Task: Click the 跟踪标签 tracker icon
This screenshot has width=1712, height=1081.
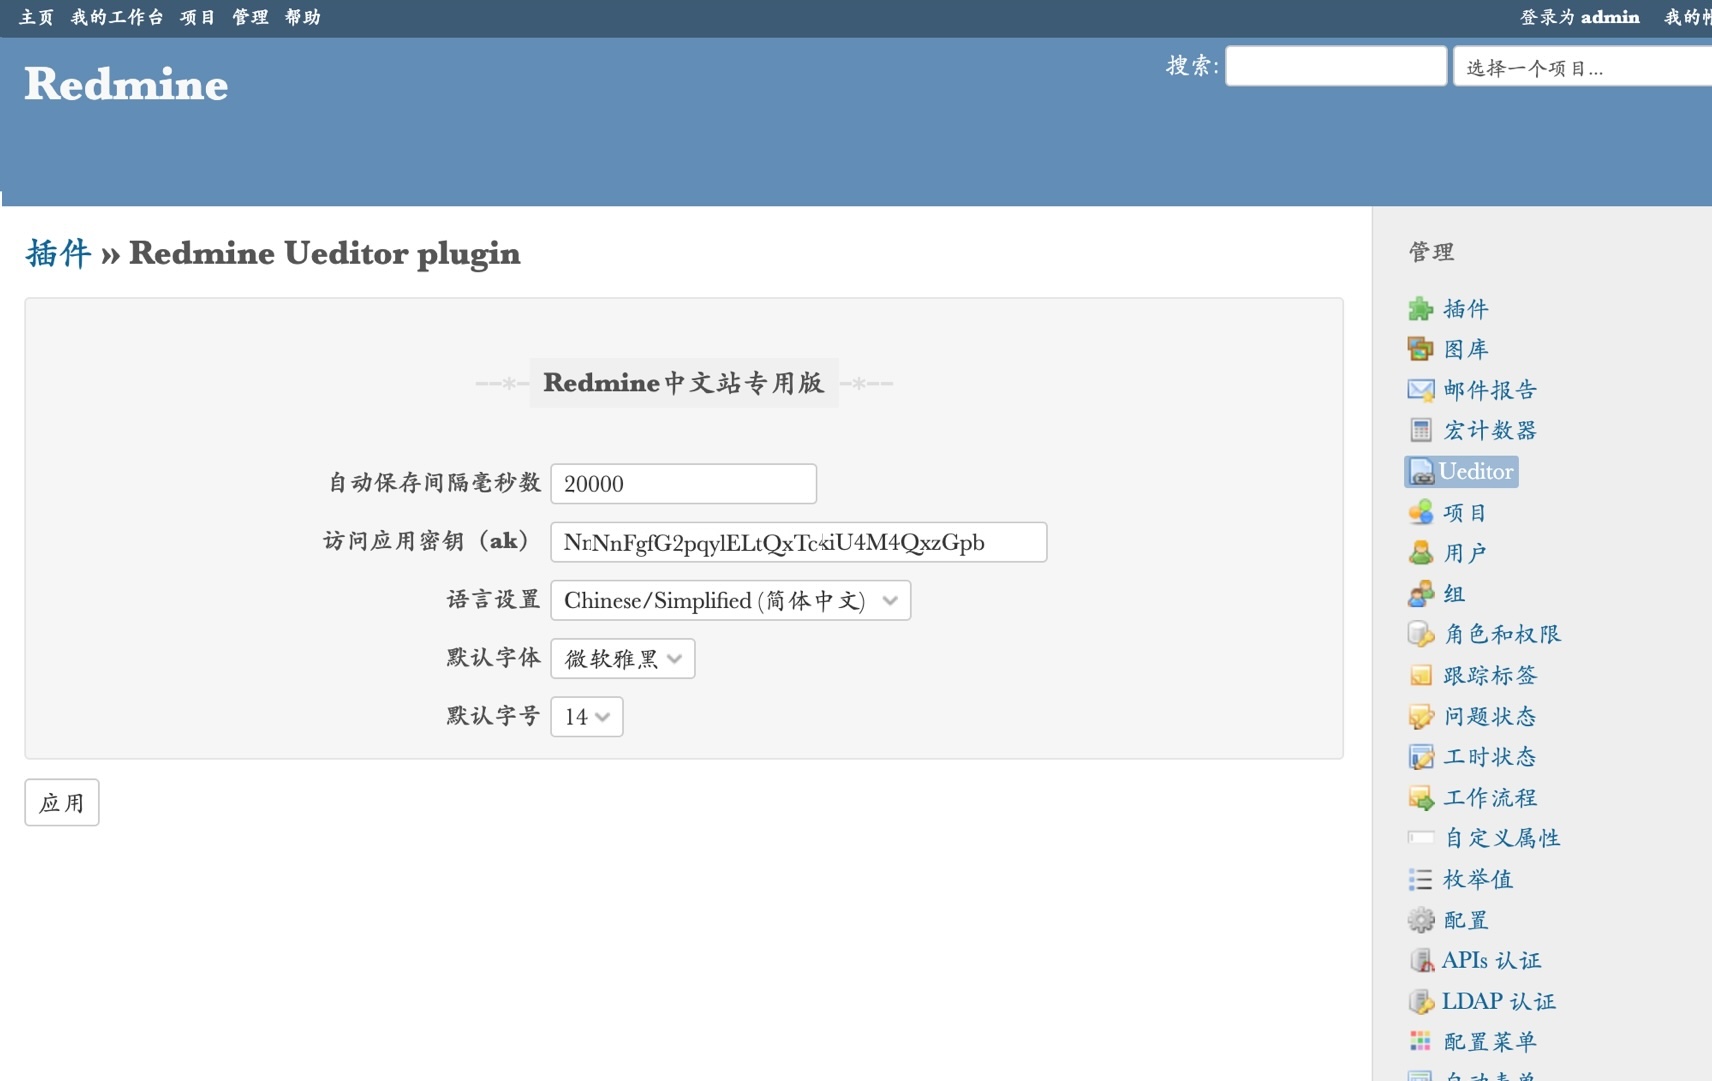Action: point(1420,676)
